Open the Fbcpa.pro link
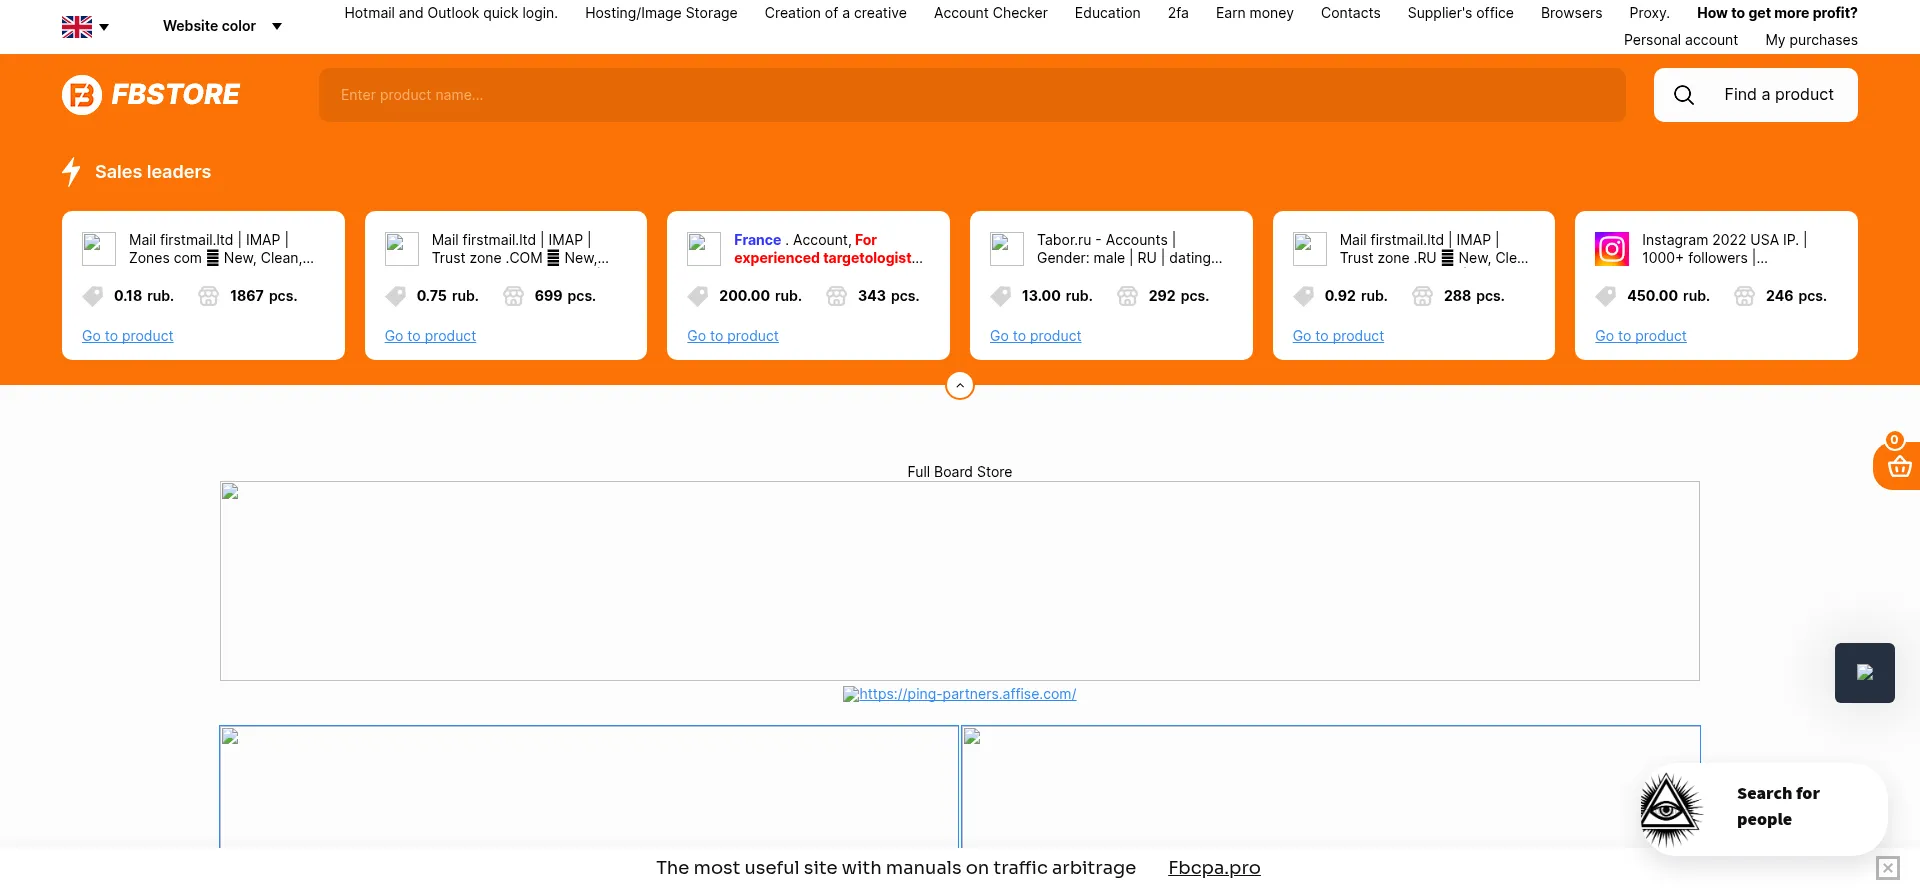 coord(1214,868)
